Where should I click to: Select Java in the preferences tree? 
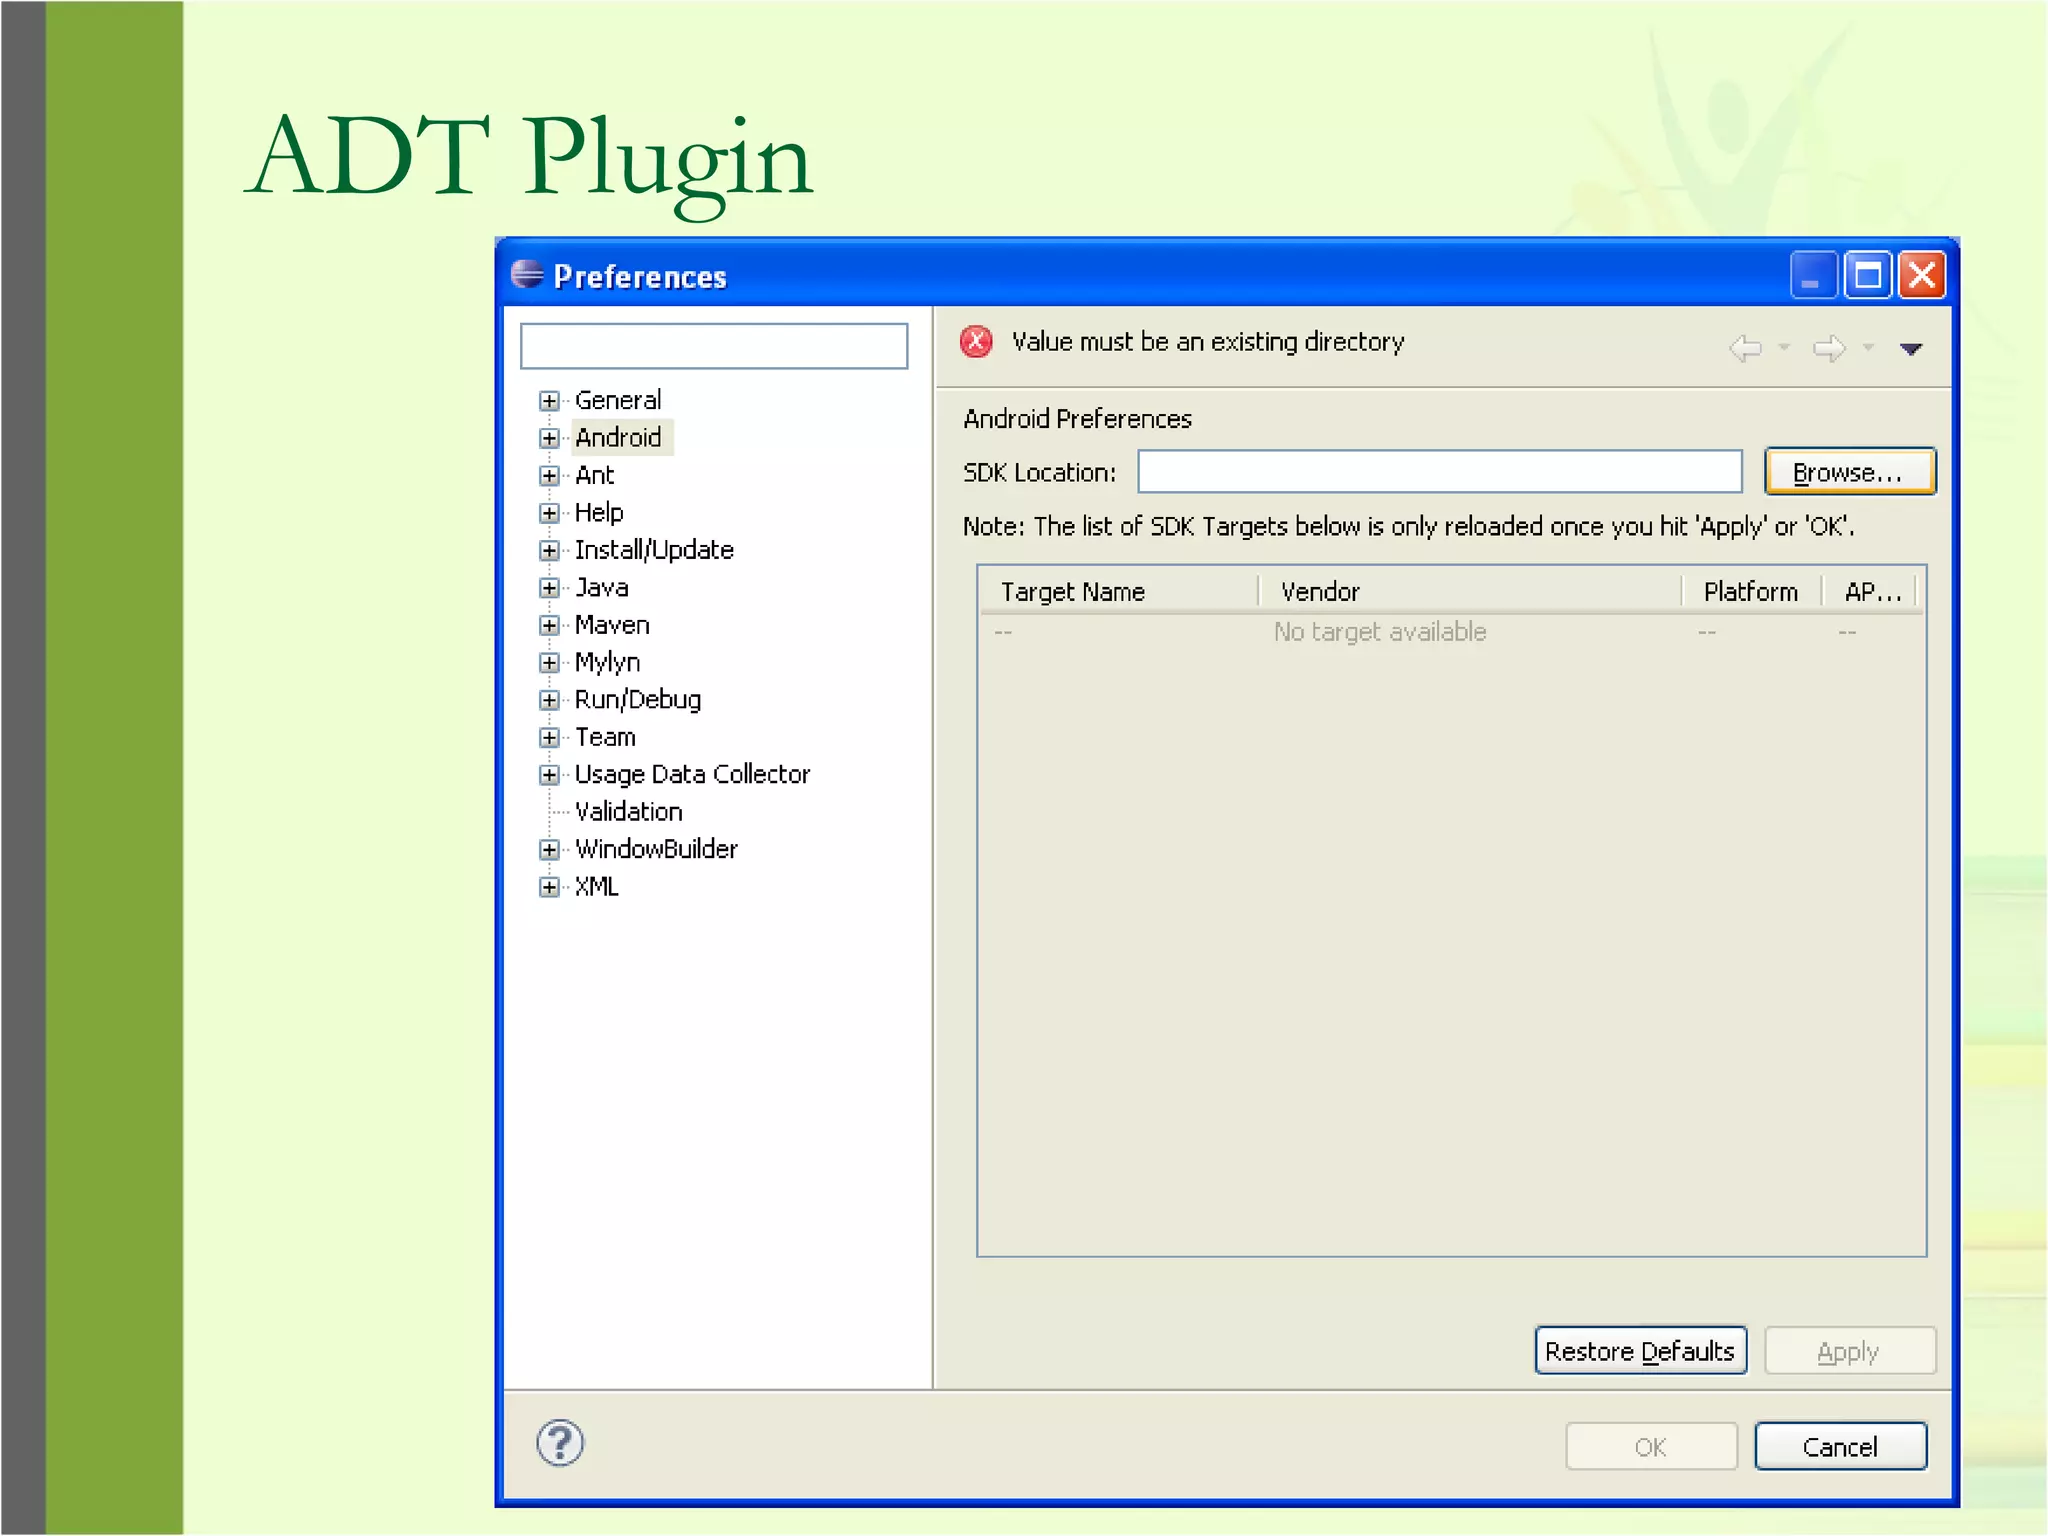click(601, 587)
